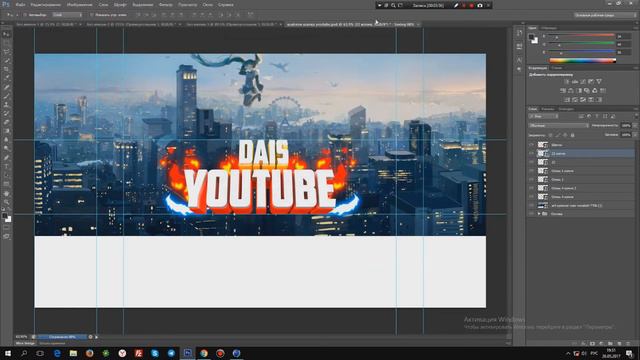Open the Auto-Select Слой dropdown
Screen dimensions: 640x360
67,15
